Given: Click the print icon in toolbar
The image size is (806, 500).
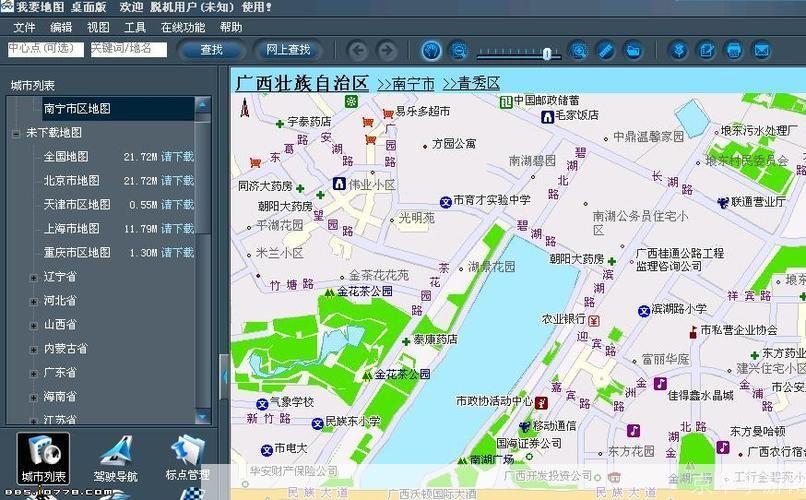Looking at the screenshot, I should click(734, 50).
